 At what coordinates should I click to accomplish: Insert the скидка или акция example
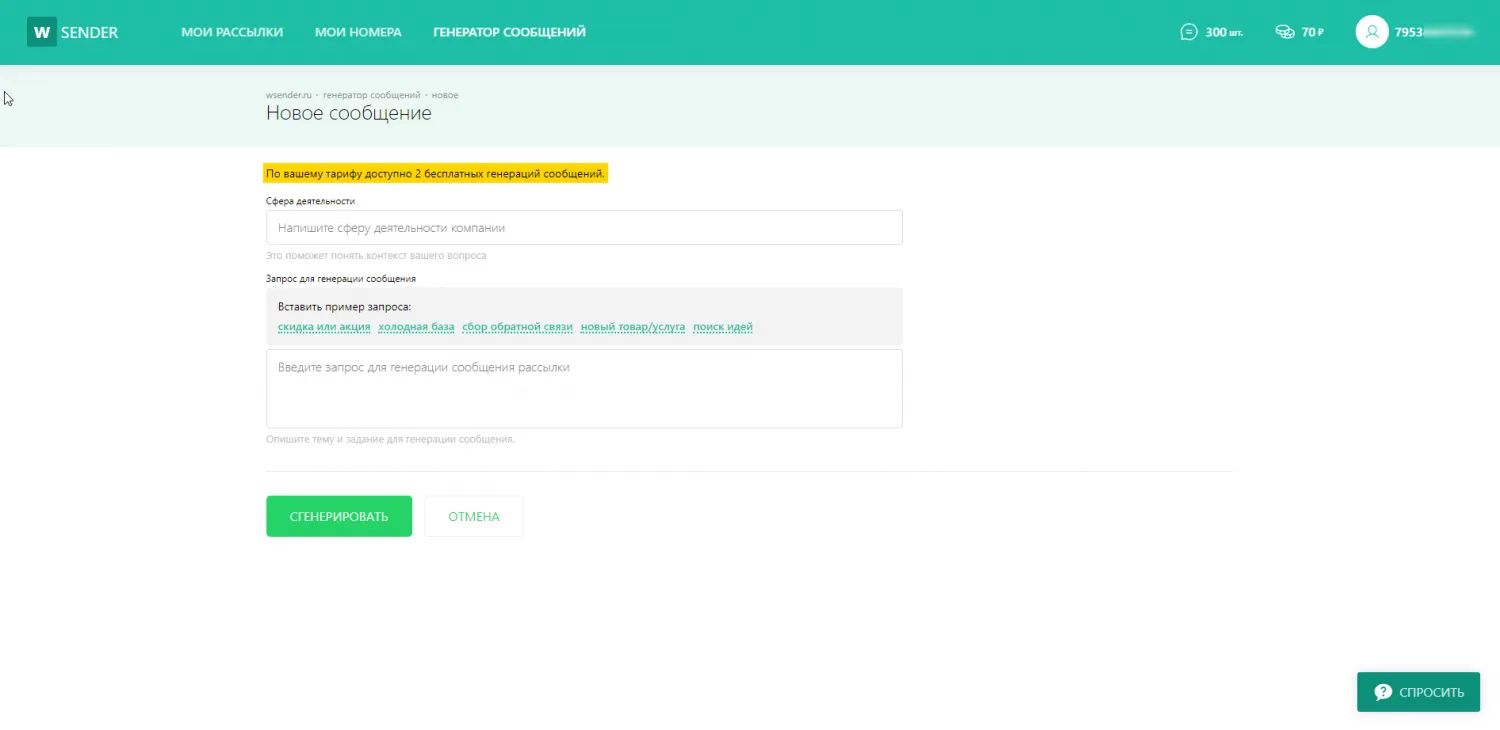(324, 327)
